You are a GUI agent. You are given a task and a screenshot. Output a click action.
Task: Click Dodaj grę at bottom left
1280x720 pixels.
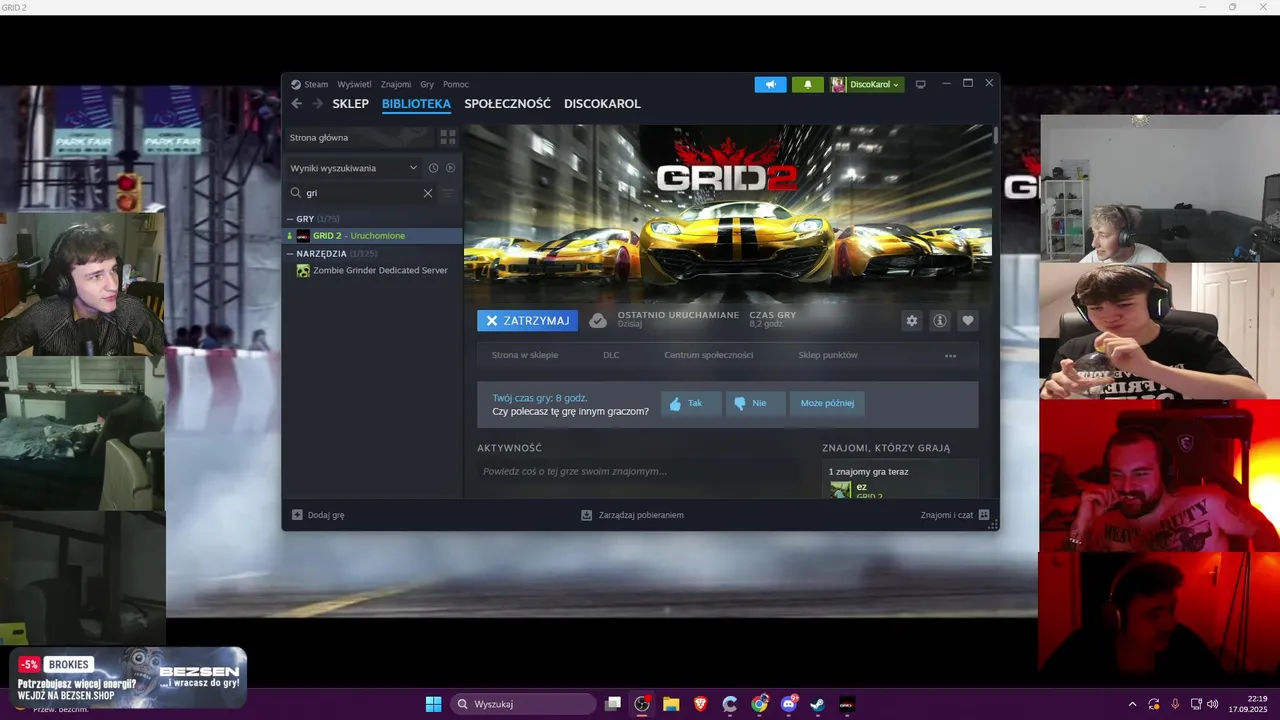tap(318, 515)
